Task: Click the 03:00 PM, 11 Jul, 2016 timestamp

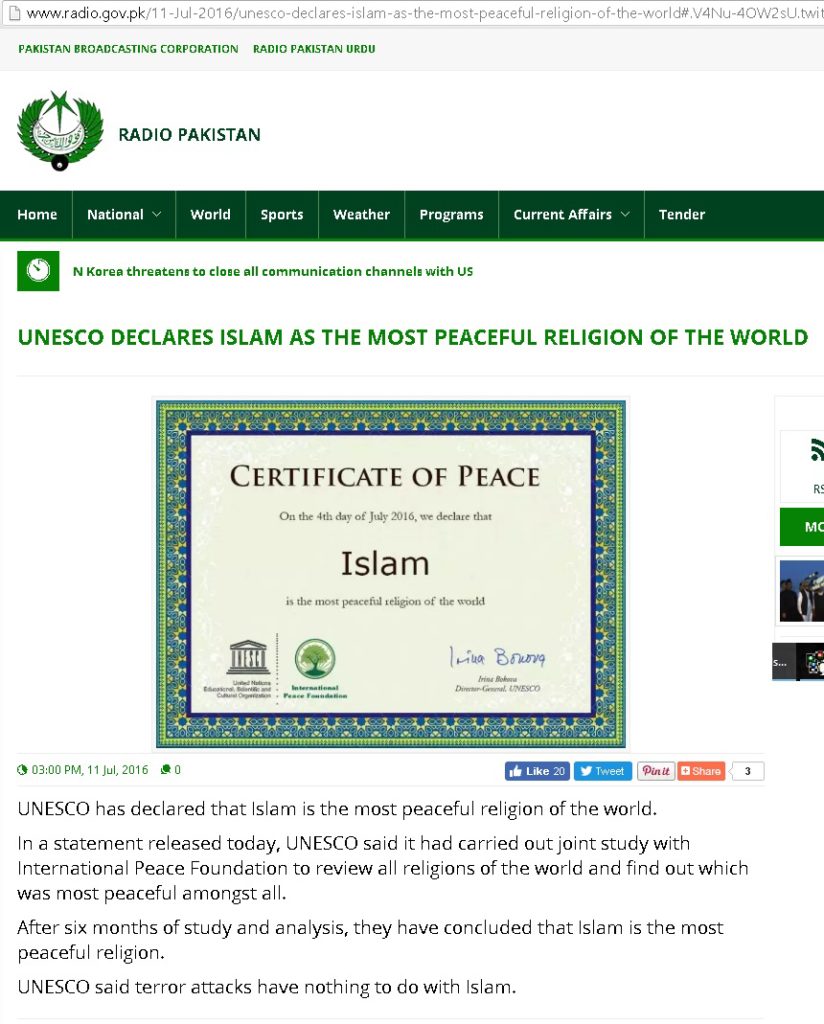Action: 90,769
